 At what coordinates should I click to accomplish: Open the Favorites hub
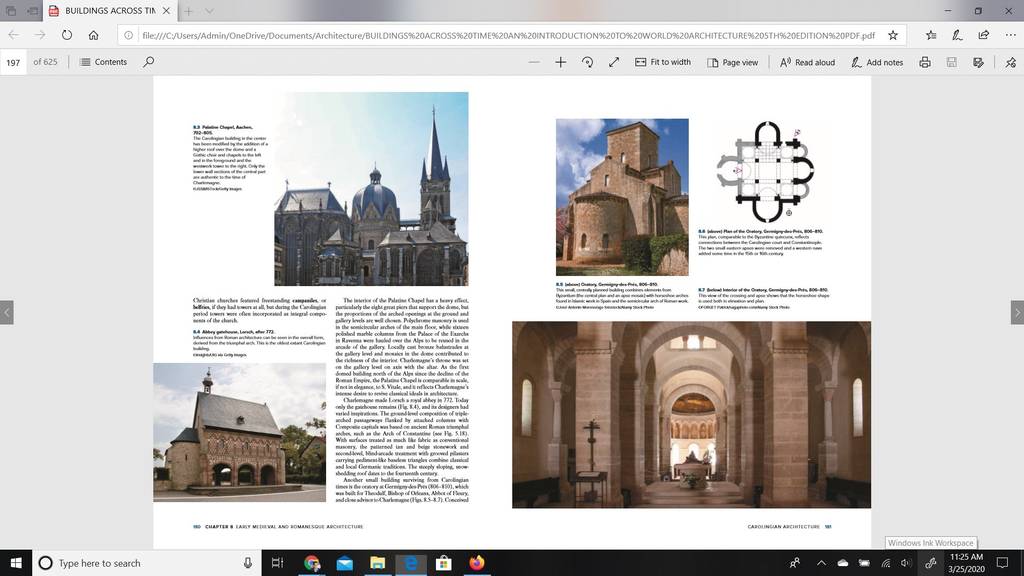click(931, 35)
